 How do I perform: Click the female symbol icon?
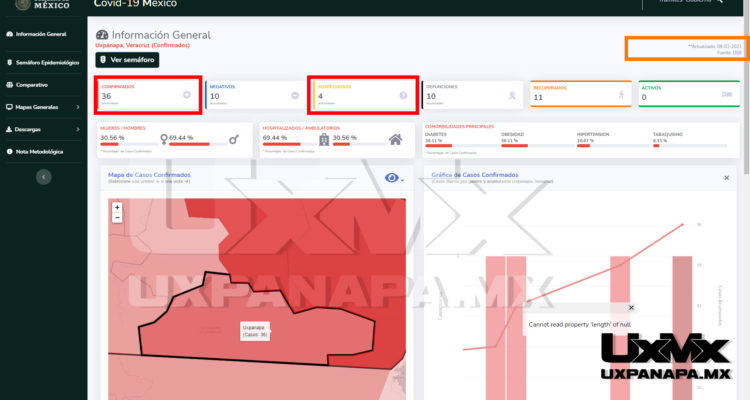[164, 139]
